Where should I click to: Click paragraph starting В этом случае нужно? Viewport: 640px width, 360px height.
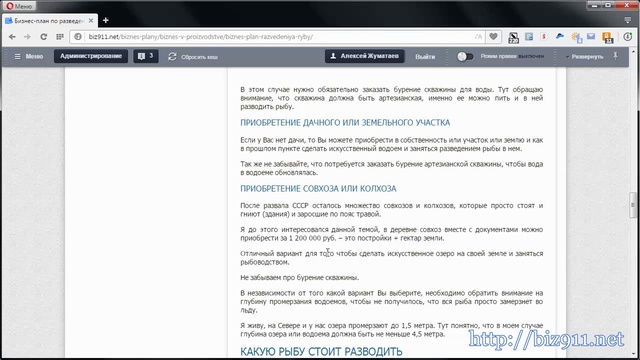tap(391, 98)
